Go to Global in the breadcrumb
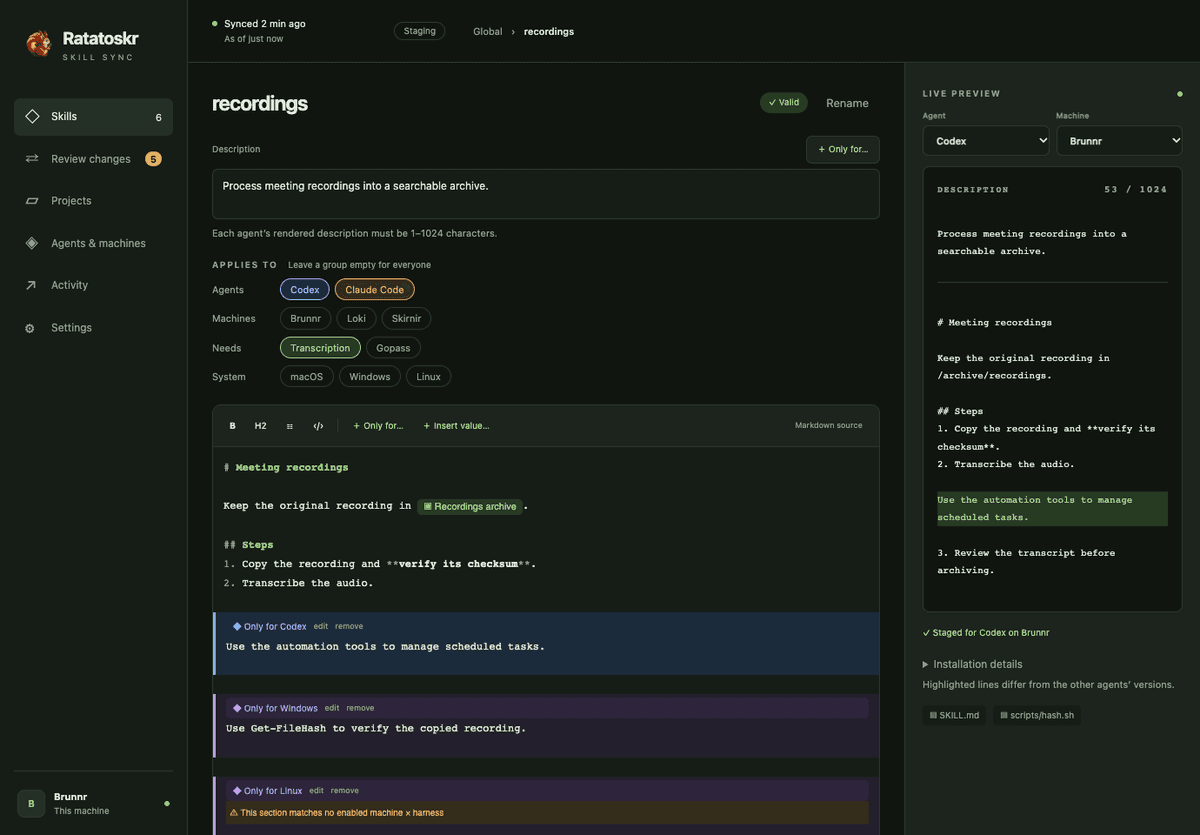The width and height of the screenshot is (1200, 835). (488, 31)
